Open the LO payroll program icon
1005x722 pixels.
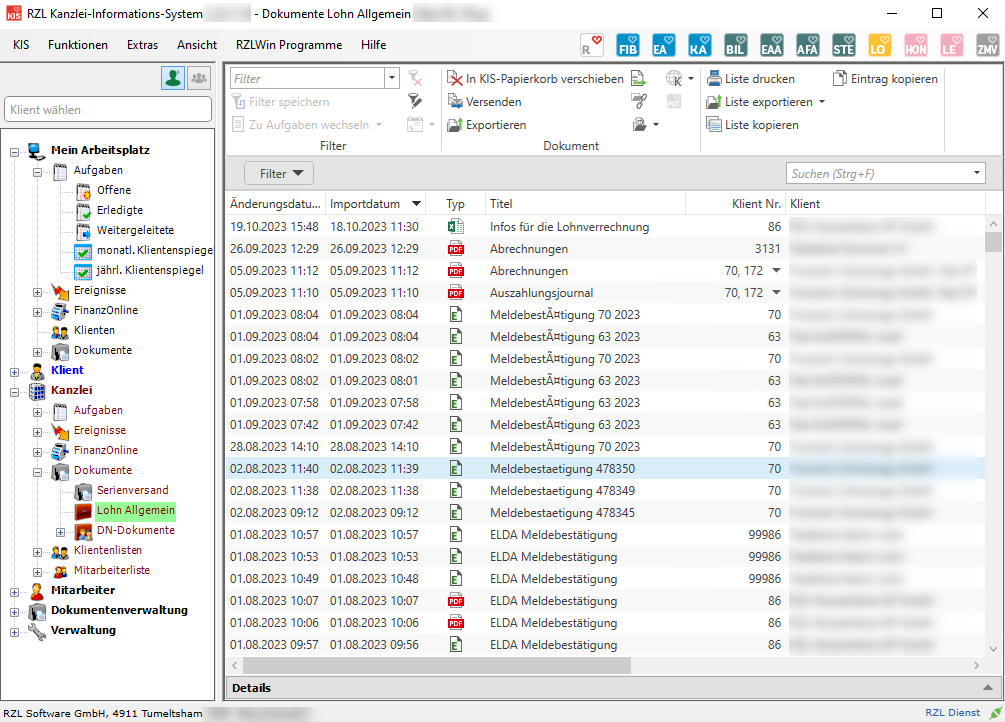(879, 46)
